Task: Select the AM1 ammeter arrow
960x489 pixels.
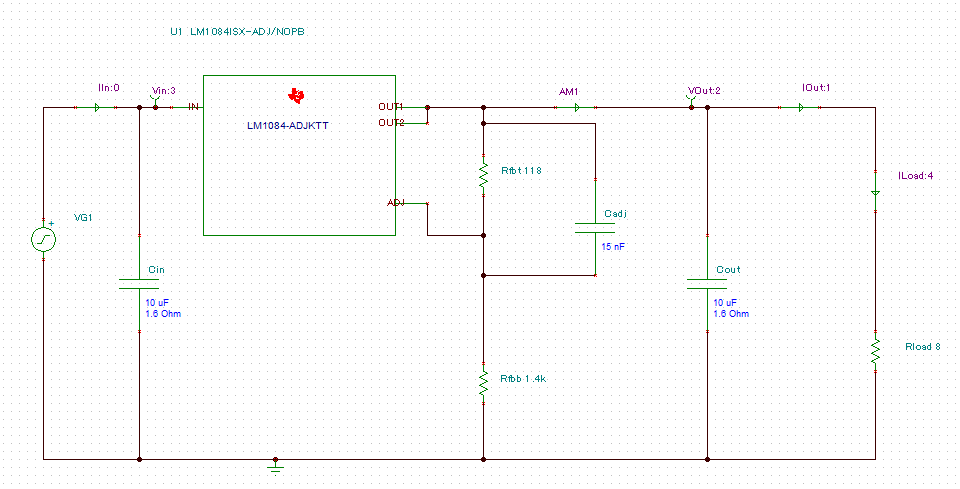Action: 576,108
